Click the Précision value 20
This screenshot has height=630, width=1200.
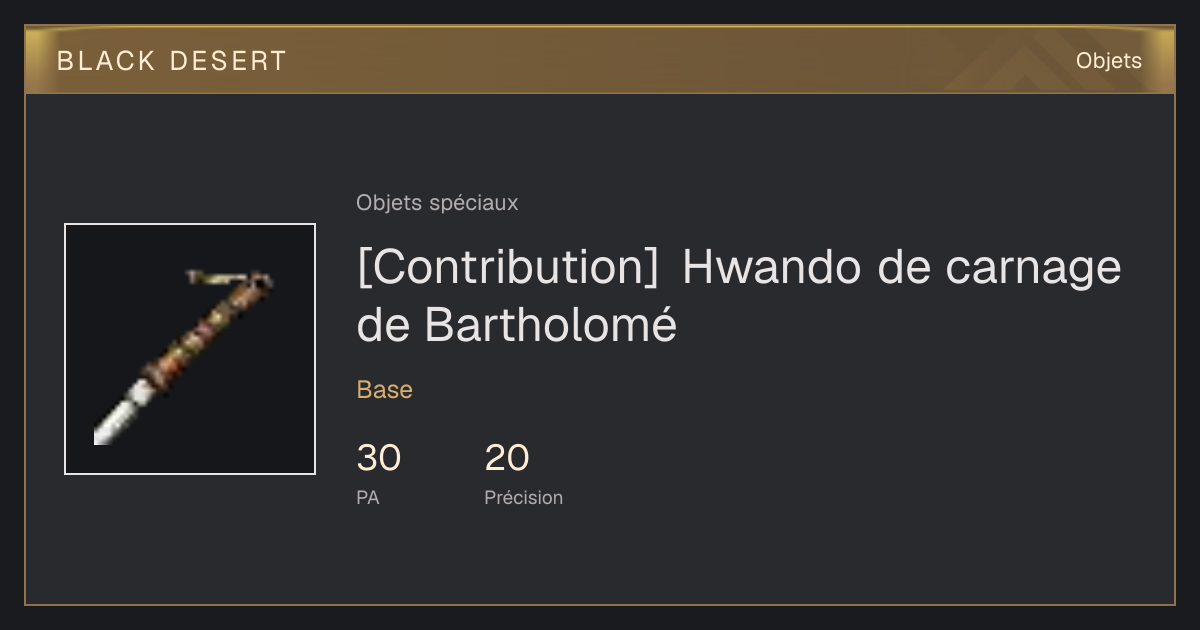click(507, 458)
